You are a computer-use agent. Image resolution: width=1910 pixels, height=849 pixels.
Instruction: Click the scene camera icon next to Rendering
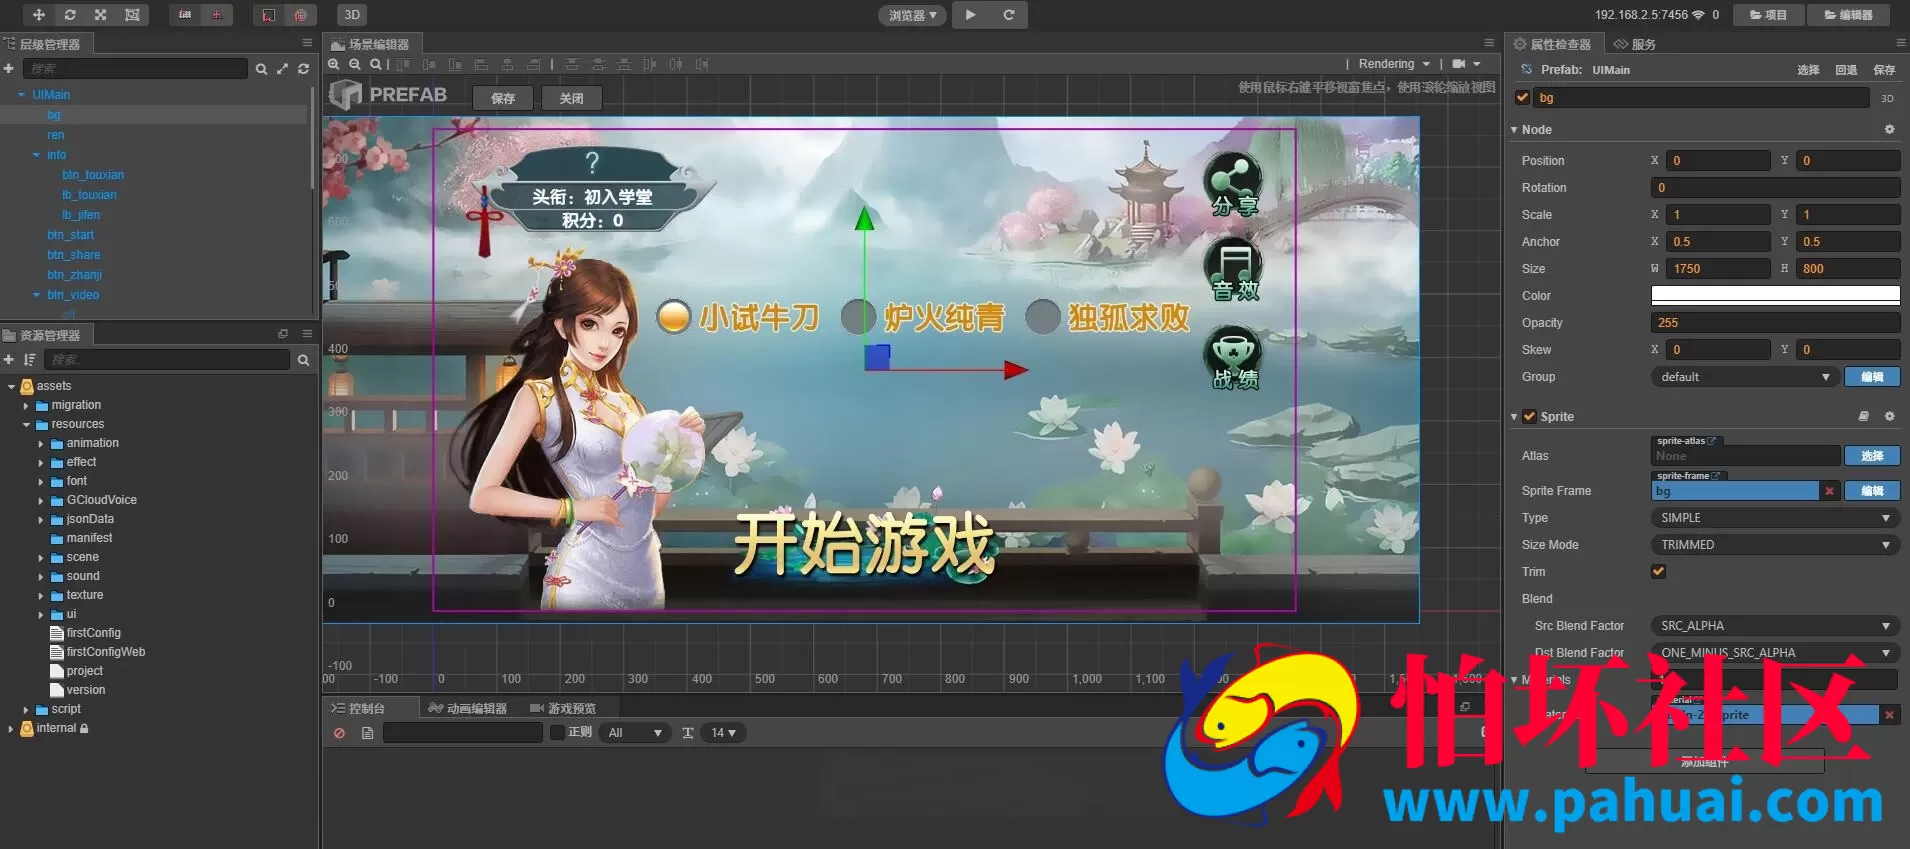tap(1459, 64)
